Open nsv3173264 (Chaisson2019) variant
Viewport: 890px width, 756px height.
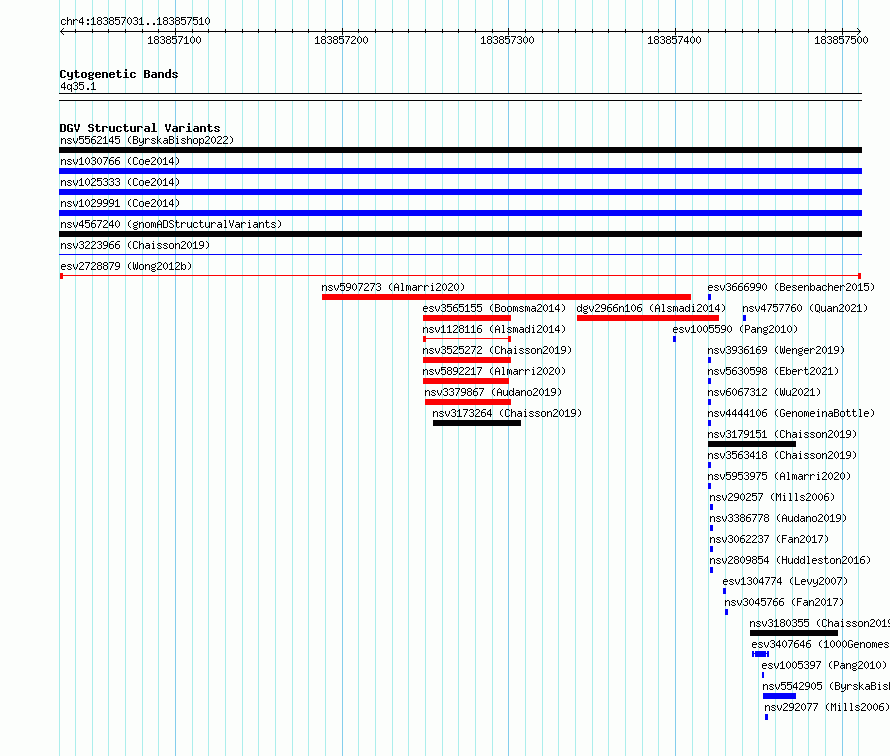507,413
